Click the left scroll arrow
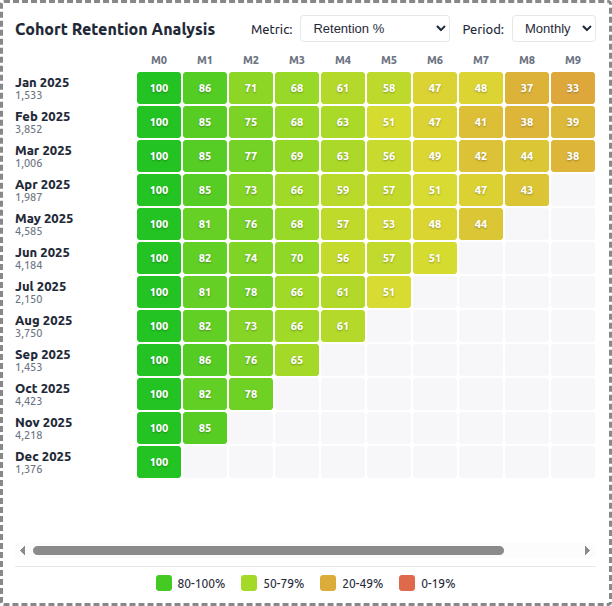 pyautogui.click(x=23, y=550)
